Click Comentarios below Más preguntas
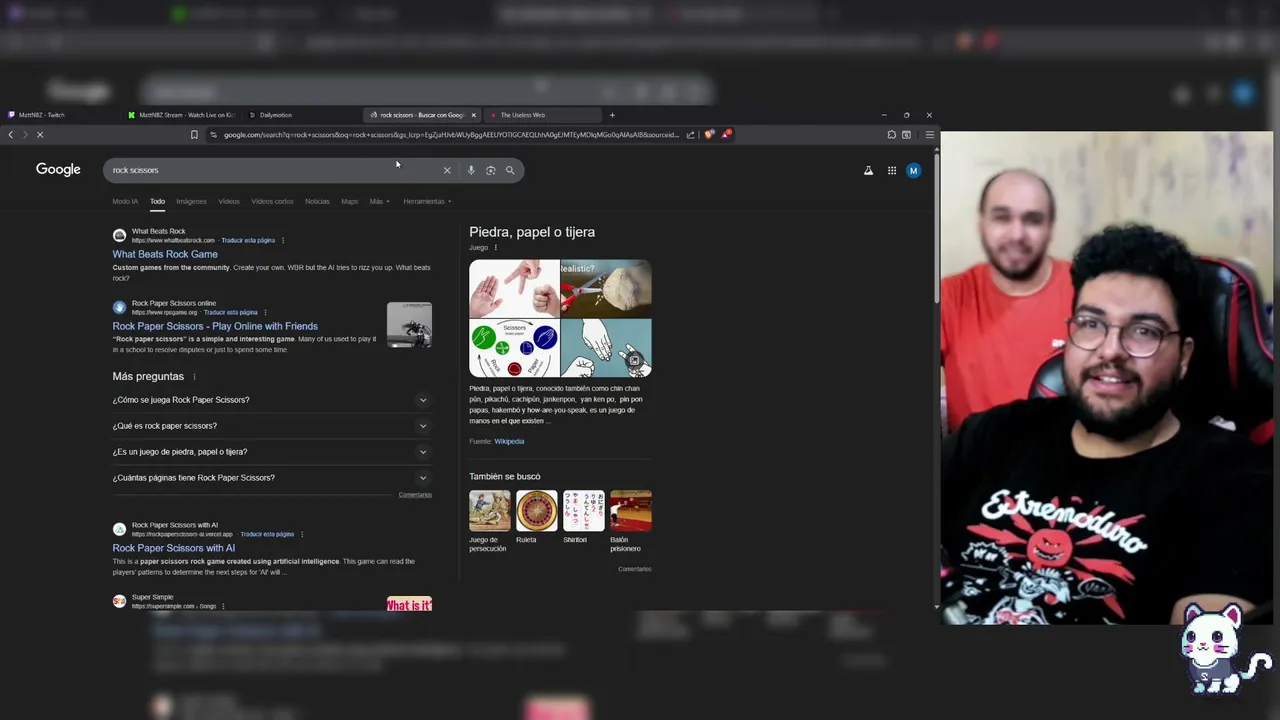Image resolution: width=1280 pixels, height=720 pixels. click(415, 495)
